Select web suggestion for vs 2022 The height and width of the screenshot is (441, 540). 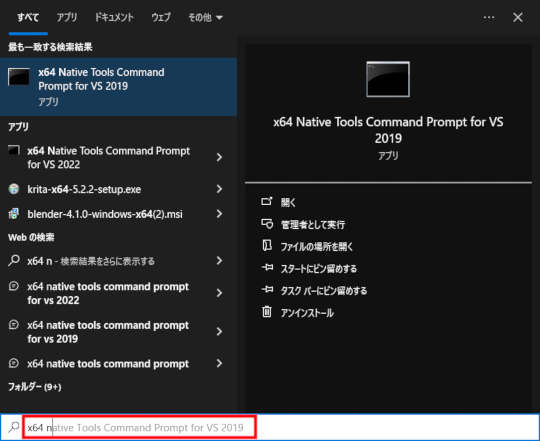pyautogui.click(x=108, y=293)
